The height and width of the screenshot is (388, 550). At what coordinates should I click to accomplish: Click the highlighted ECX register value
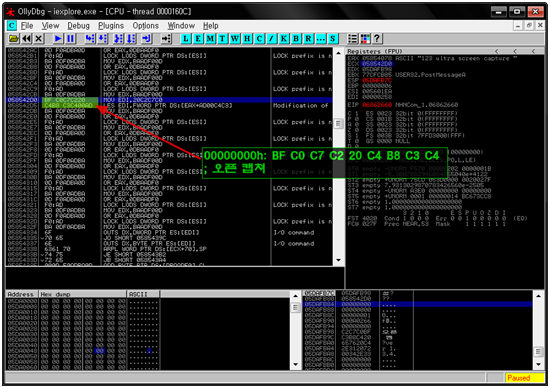coord(377,64)
